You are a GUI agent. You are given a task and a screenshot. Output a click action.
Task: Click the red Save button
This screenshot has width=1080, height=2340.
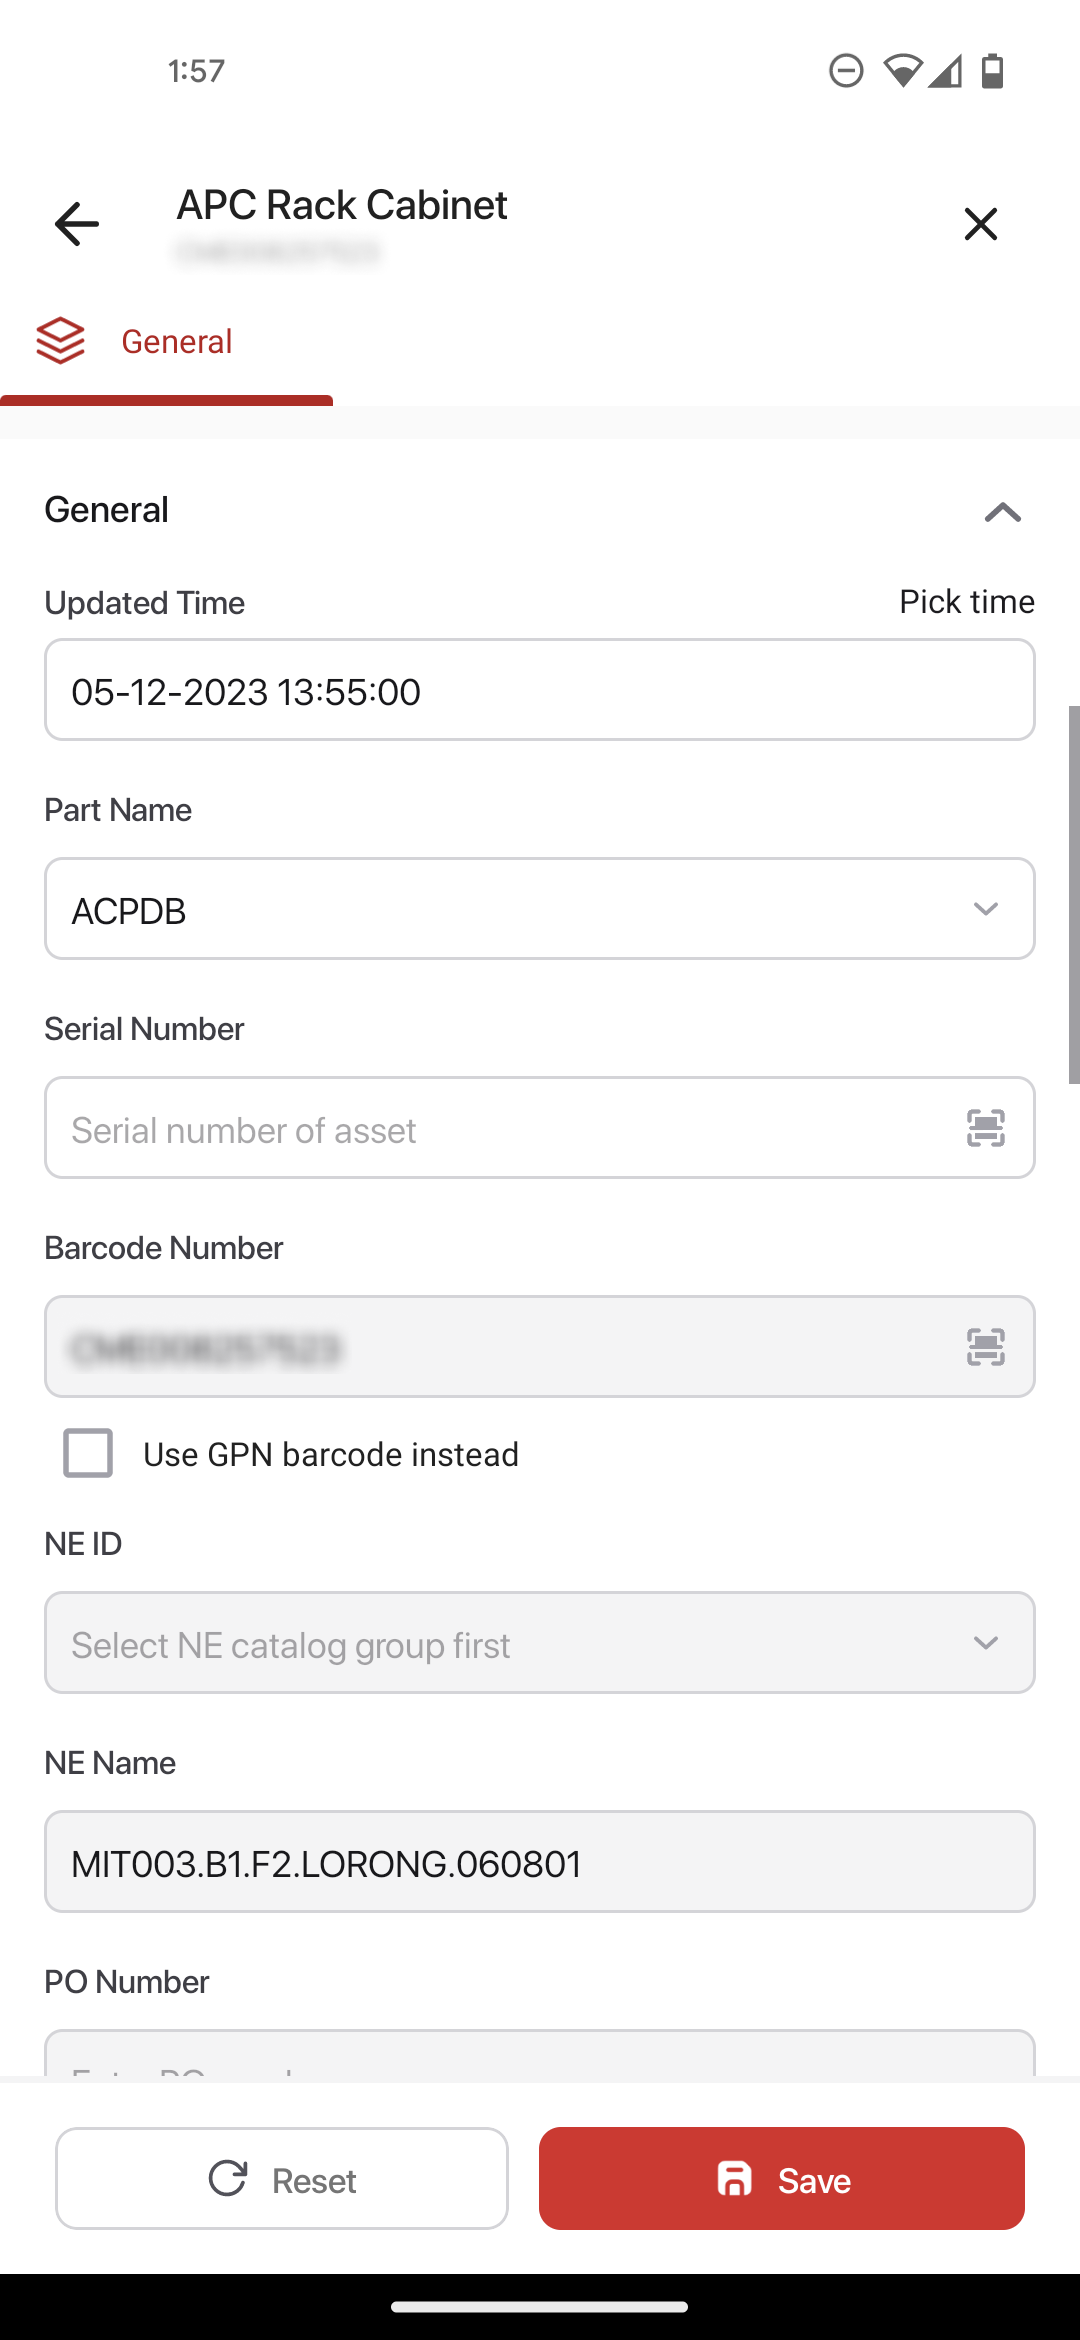[x=782, y=2178]
